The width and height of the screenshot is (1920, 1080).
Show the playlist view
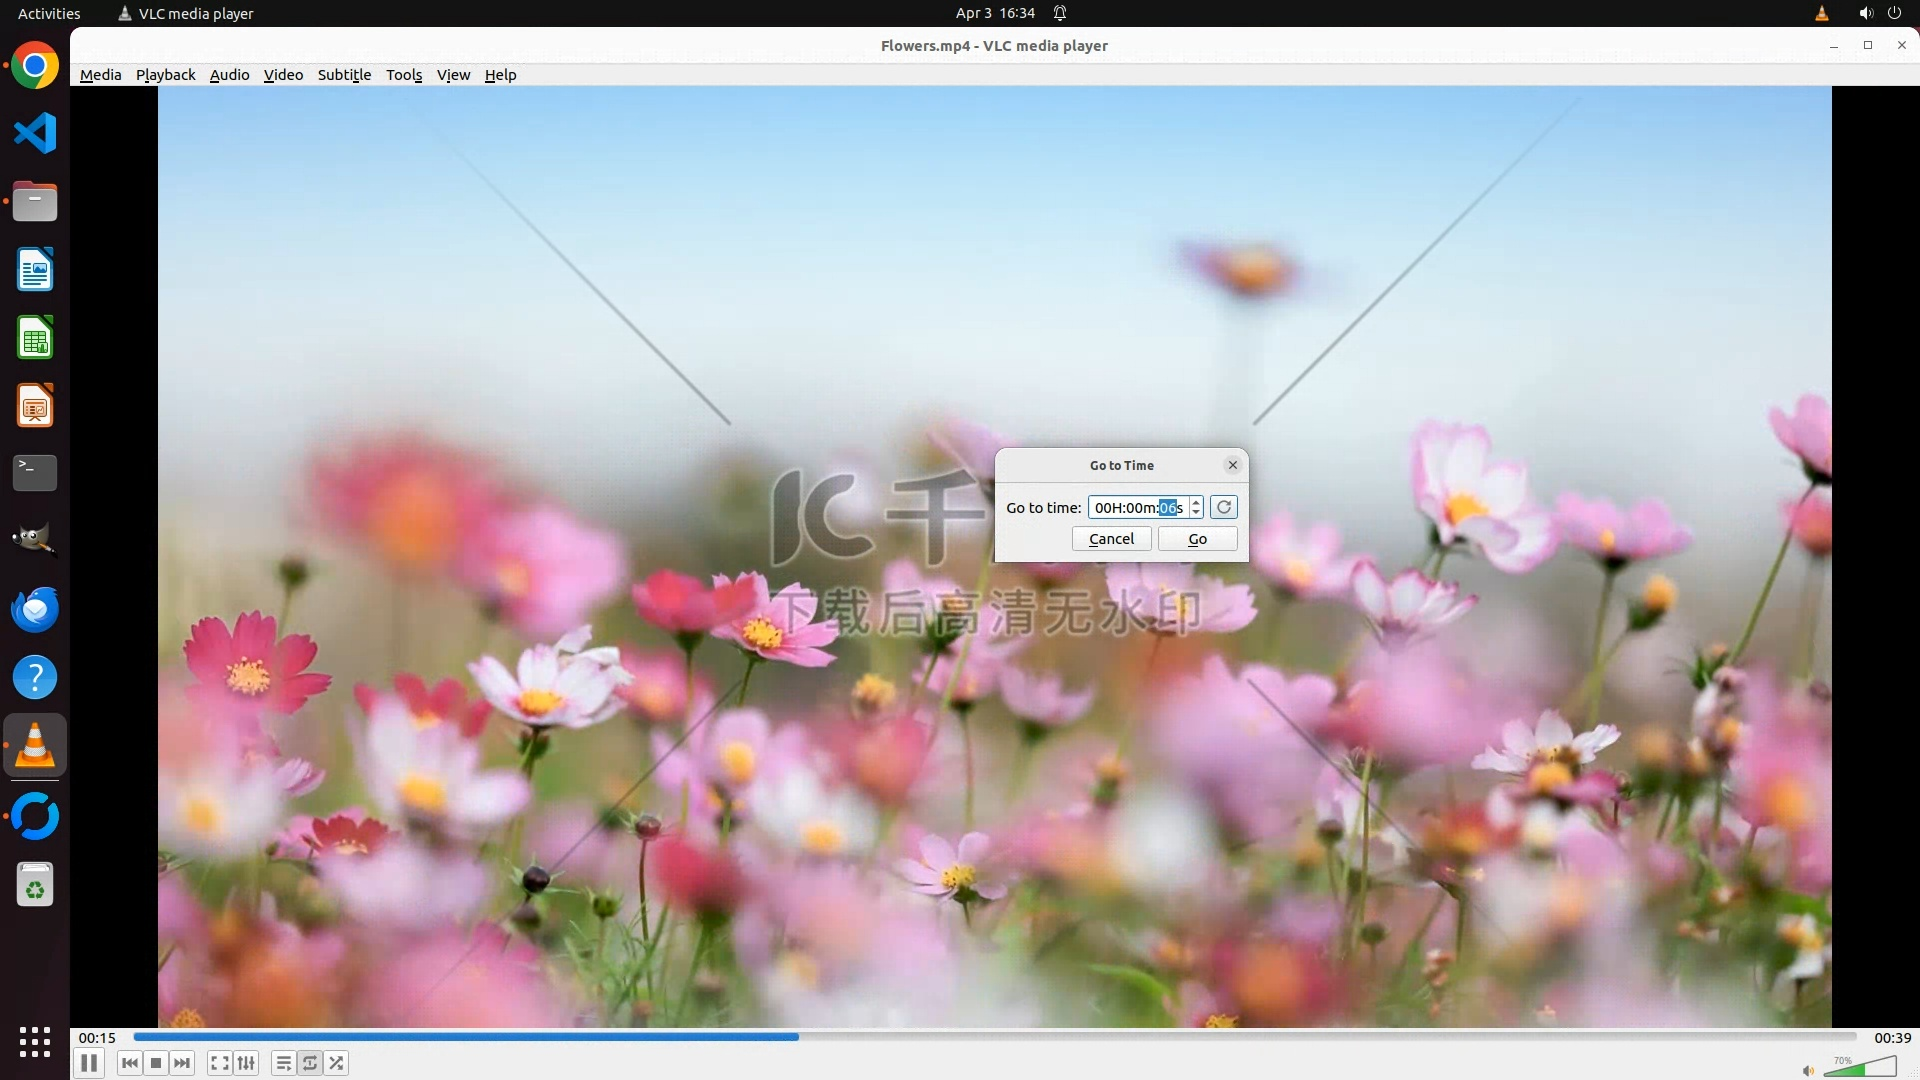[x=284, y=1063]
